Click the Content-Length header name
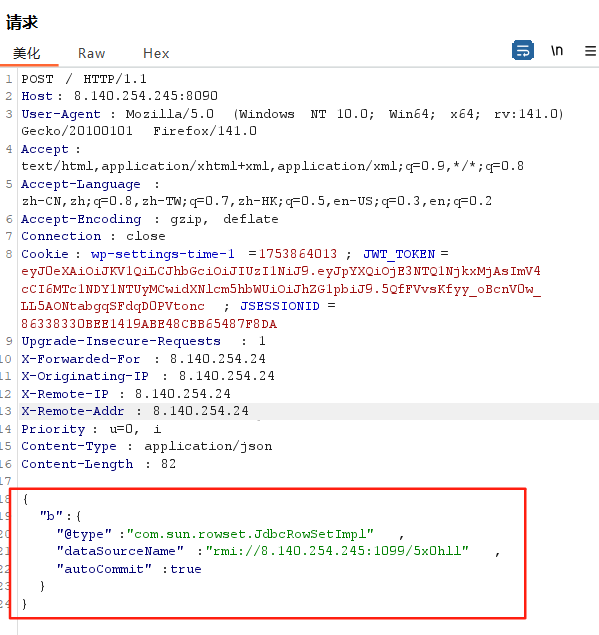Screen dimensions: 599x635 click(77, 464)
